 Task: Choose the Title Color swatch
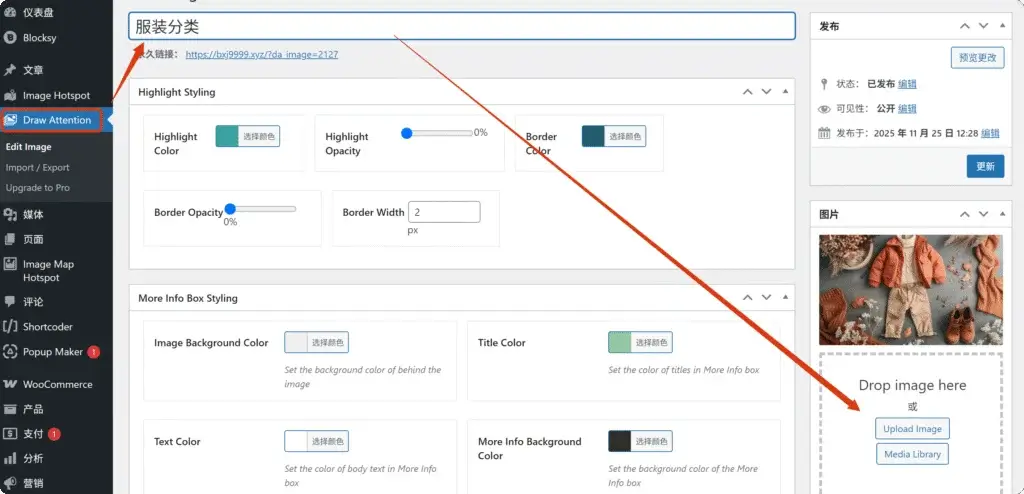(620, 342)
